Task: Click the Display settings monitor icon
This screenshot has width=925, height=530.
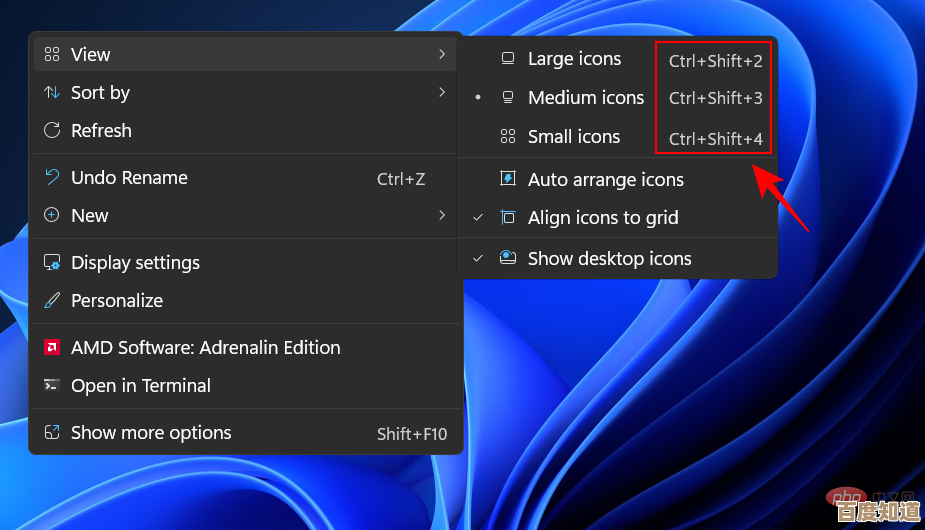Action: pos(52,263)
